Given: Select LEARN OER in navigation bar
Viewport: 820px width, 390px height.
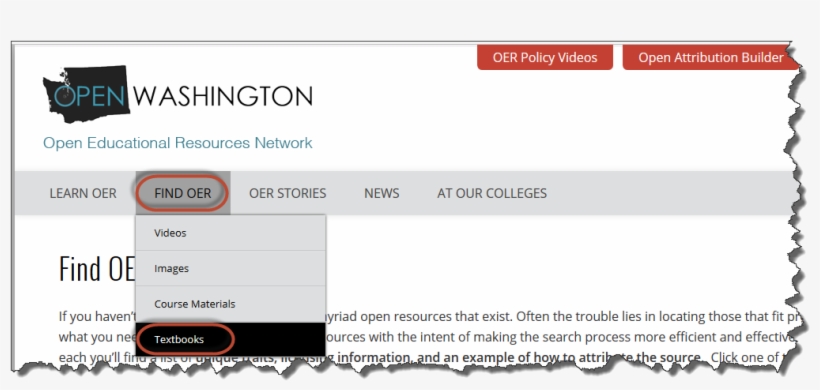Looking at the screenshot, I should pos(83,193).
